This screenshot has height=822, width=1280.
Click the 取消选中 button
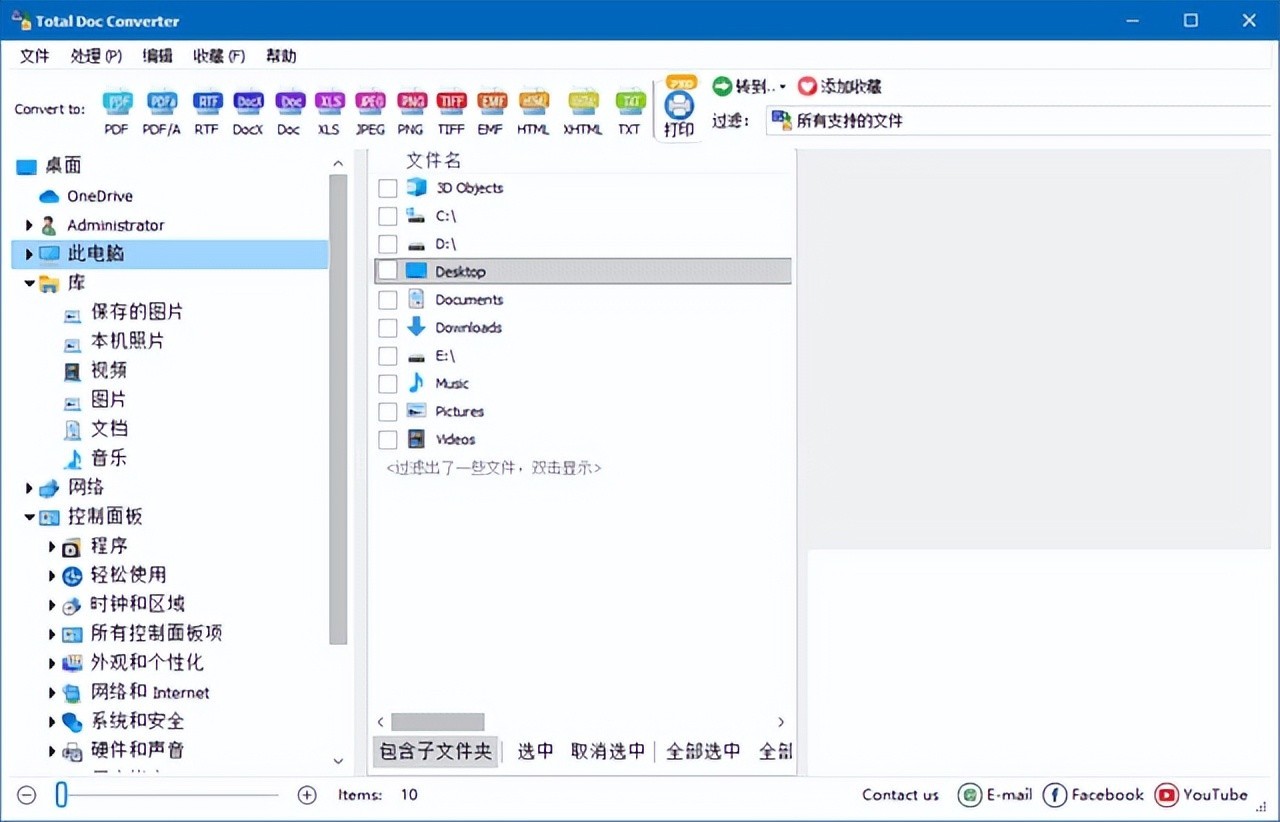(608, 751)
